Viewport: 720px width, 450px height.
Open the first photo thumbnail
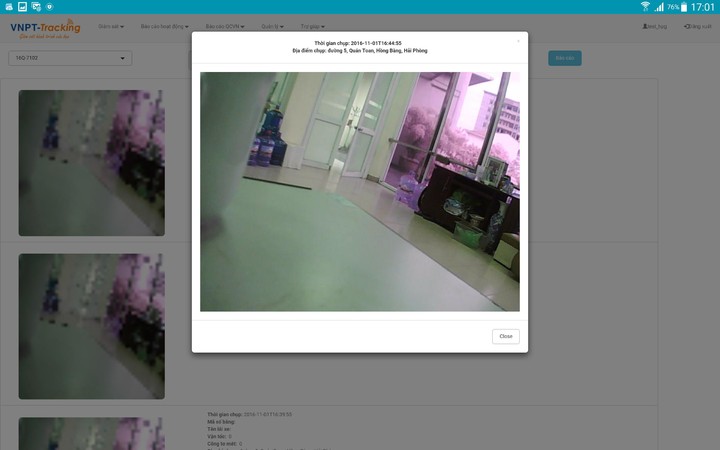coord(91,163)
